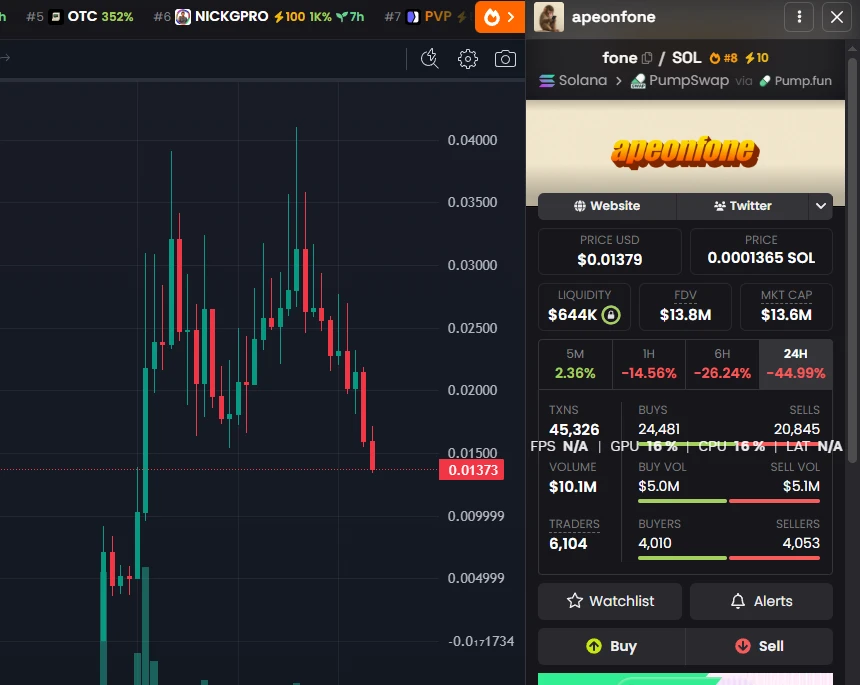Expand more social links dropdown
Viewport: 860px width, 685px height.
click(821, 206)
